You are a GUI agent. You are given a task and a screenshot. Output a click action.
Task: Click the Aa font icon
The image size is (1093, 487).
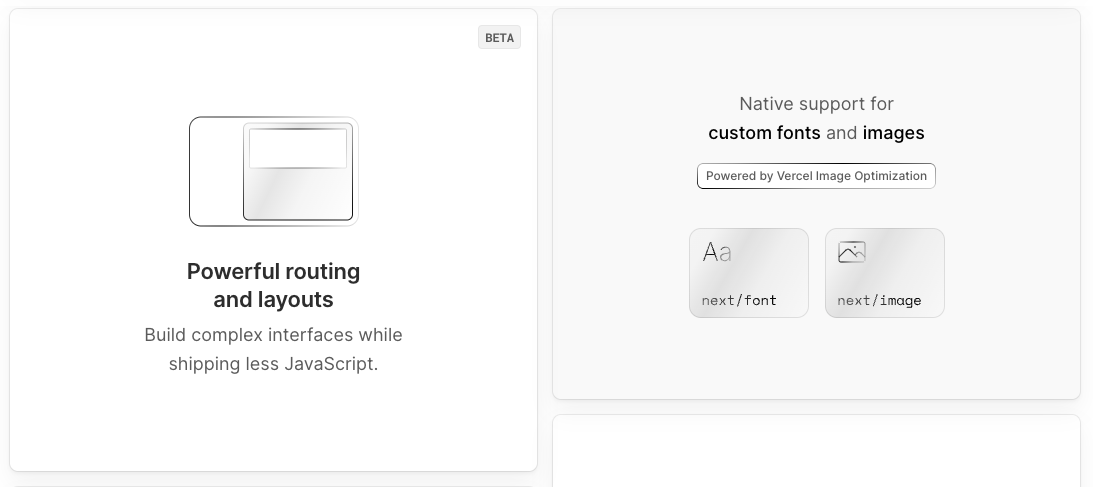(x=717, y=252)
